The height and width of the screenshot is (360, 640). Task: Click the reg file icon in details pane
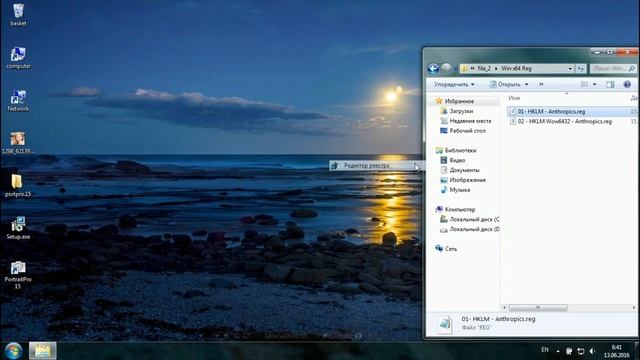(x=445, y=324)
